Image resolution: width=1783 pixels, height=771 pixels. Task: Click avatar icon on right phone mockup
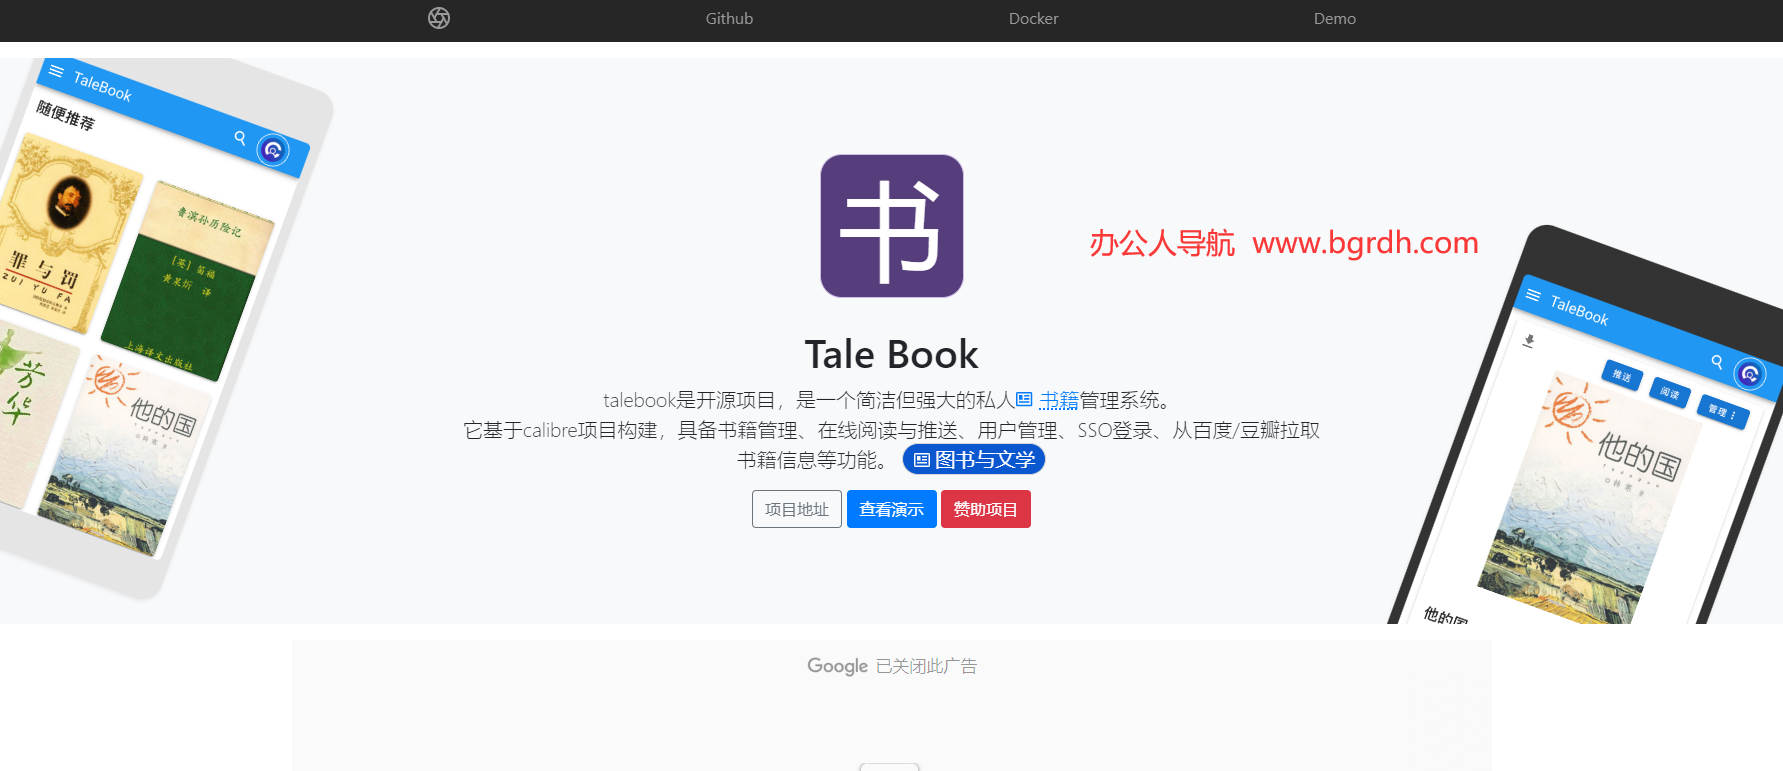coord(1750,374)
